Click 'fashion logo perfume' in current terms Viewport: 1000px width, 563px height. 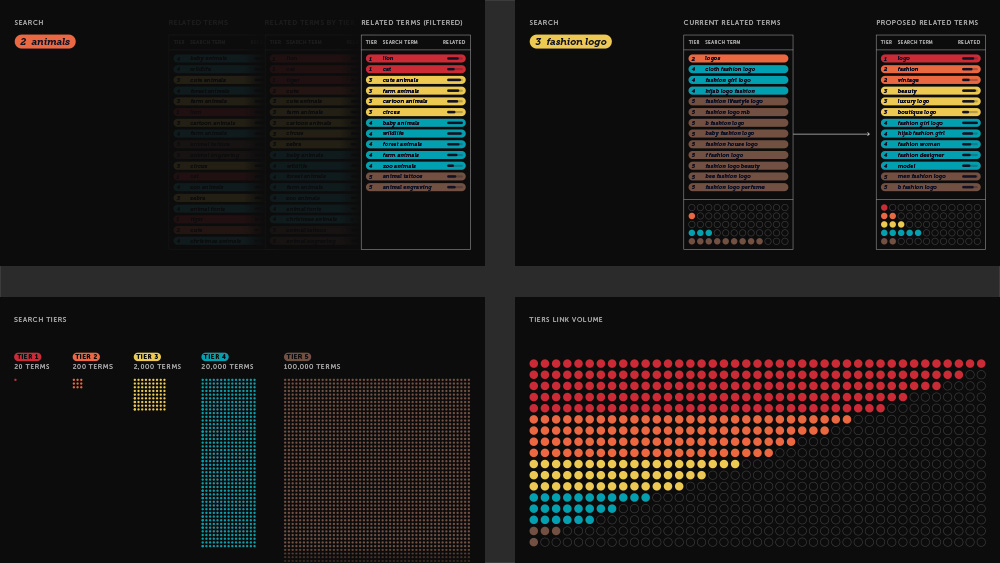point(738,187)
